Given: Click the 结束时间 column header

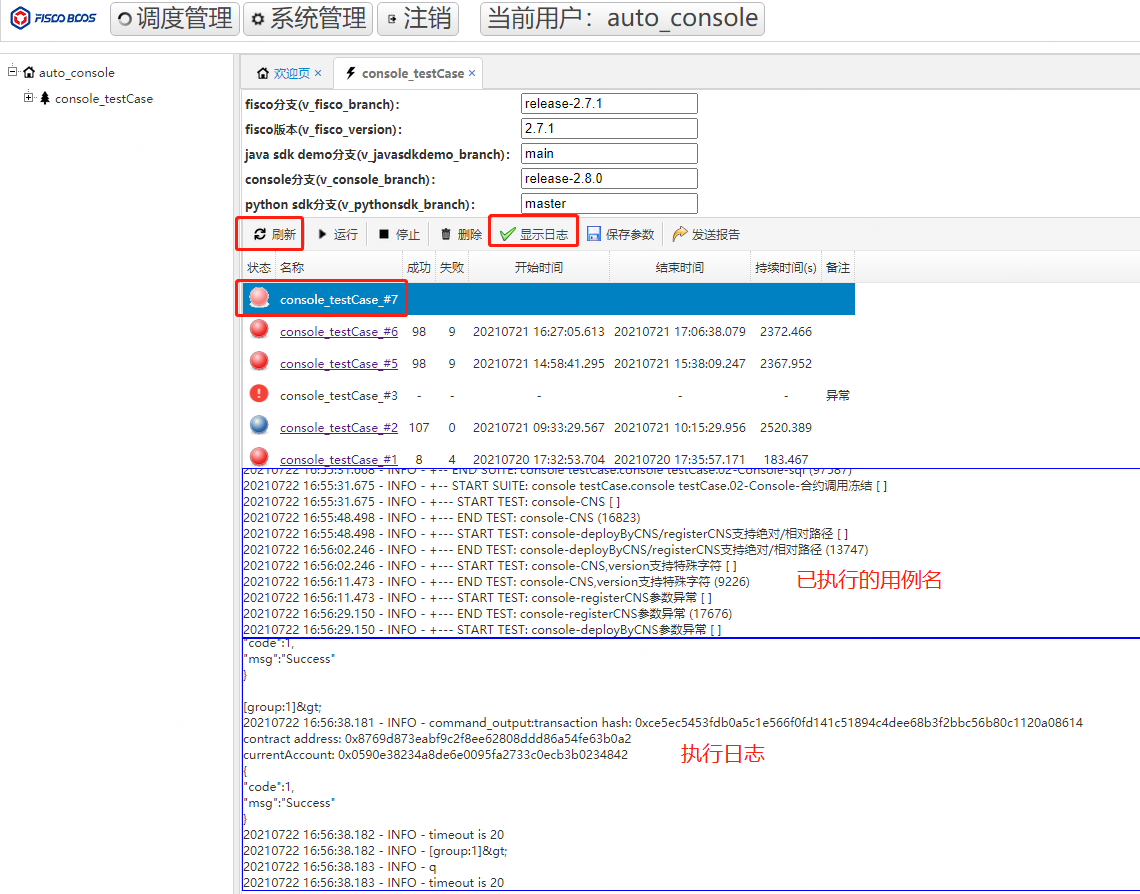Looking at the screenshot, I should (x=680, y=267).
